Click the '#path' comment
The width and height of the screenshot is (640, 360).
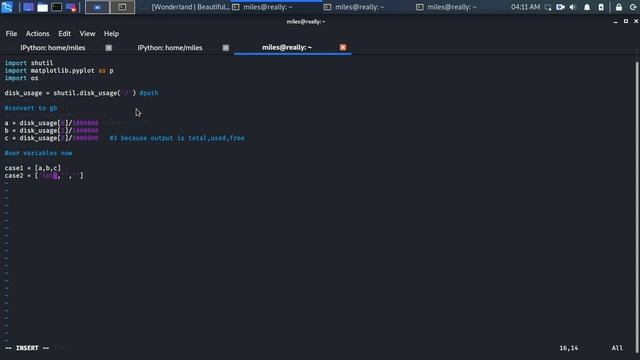point(149,93)
